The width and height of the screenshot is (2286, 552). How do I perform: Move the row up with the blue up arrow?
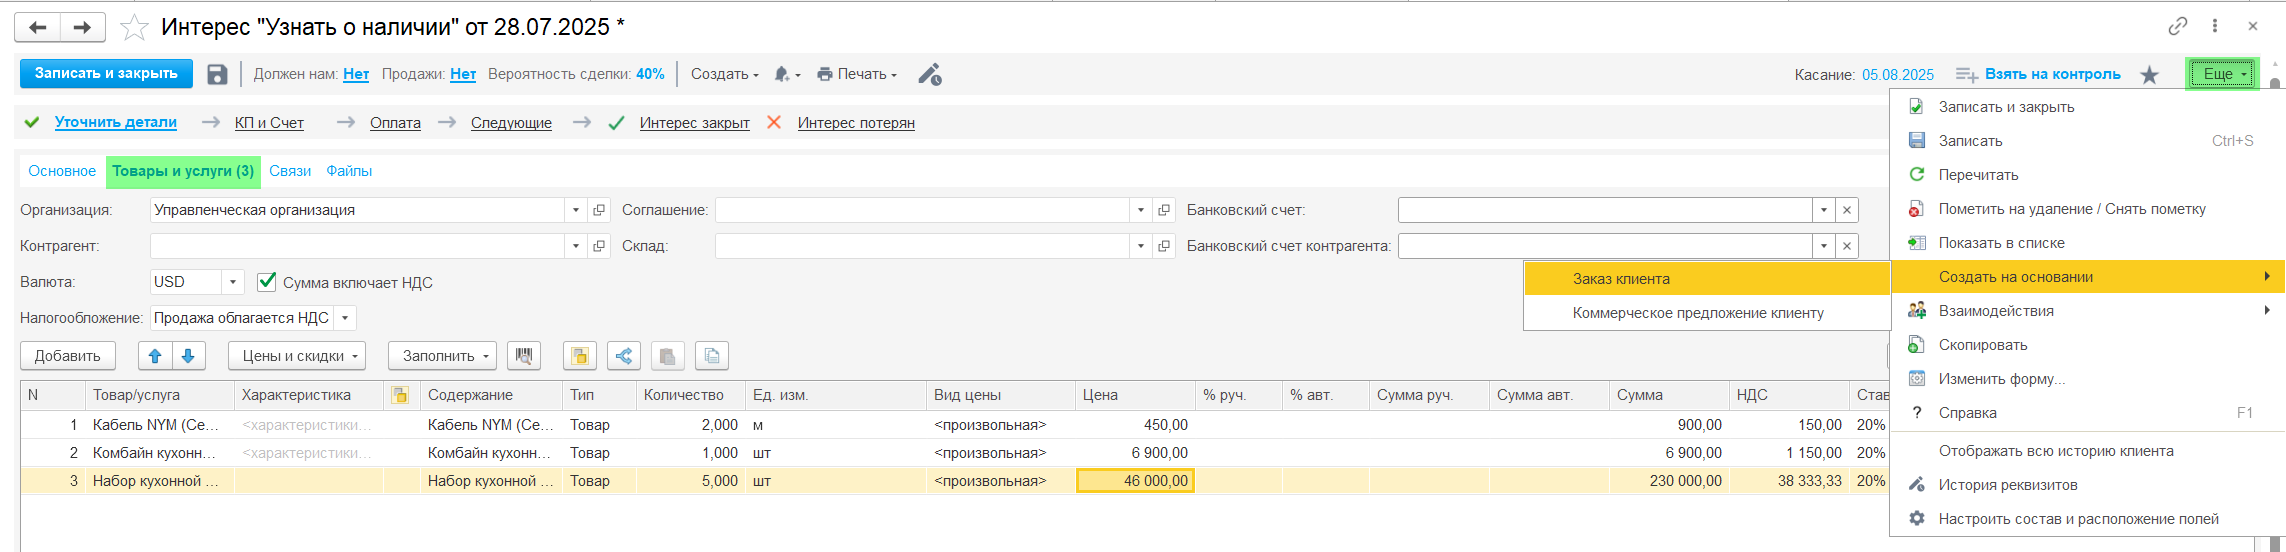(x=154, y=356)
